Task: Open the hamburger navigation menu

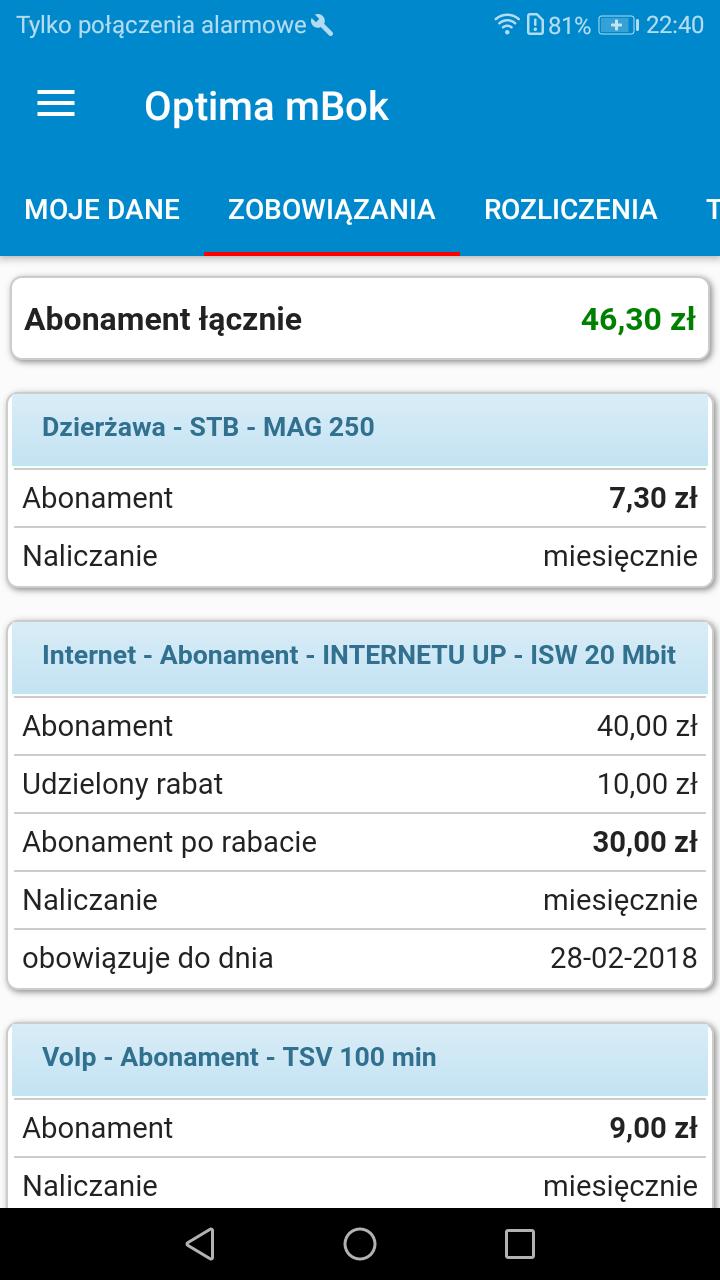Action: (x=56, y=105)
